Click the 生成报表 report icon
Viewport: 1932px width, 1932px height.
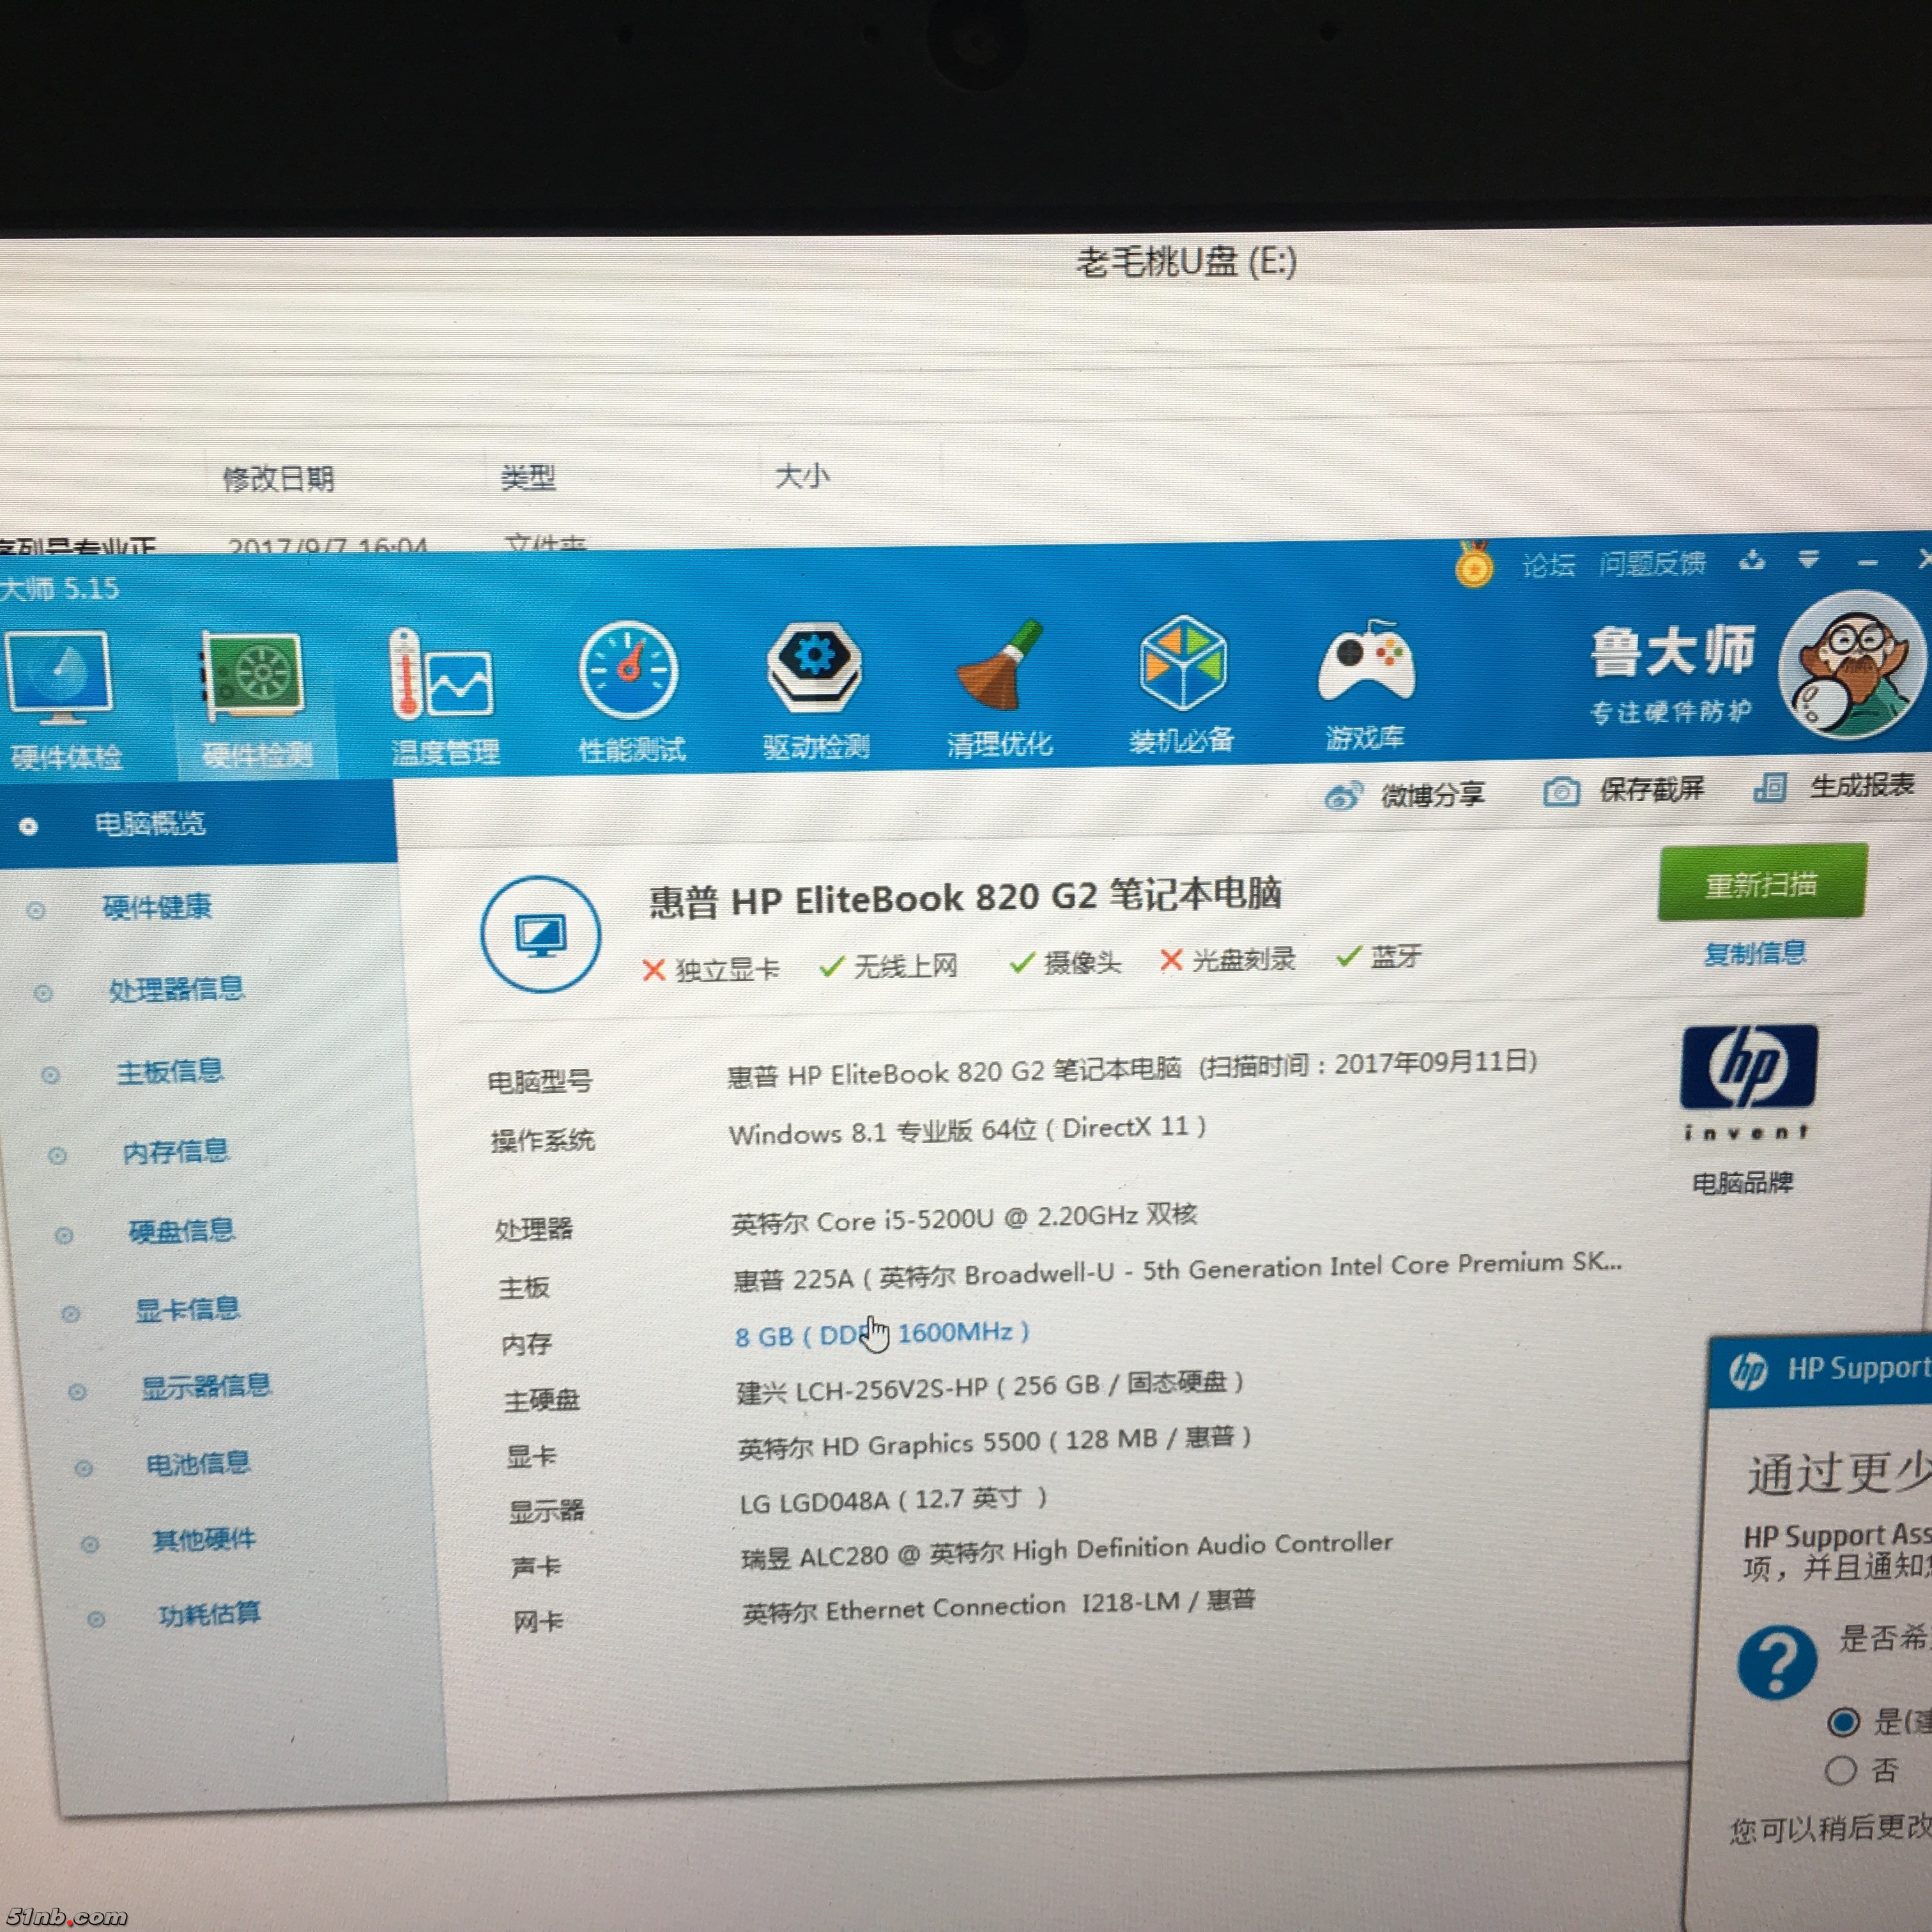point(1770,788)
